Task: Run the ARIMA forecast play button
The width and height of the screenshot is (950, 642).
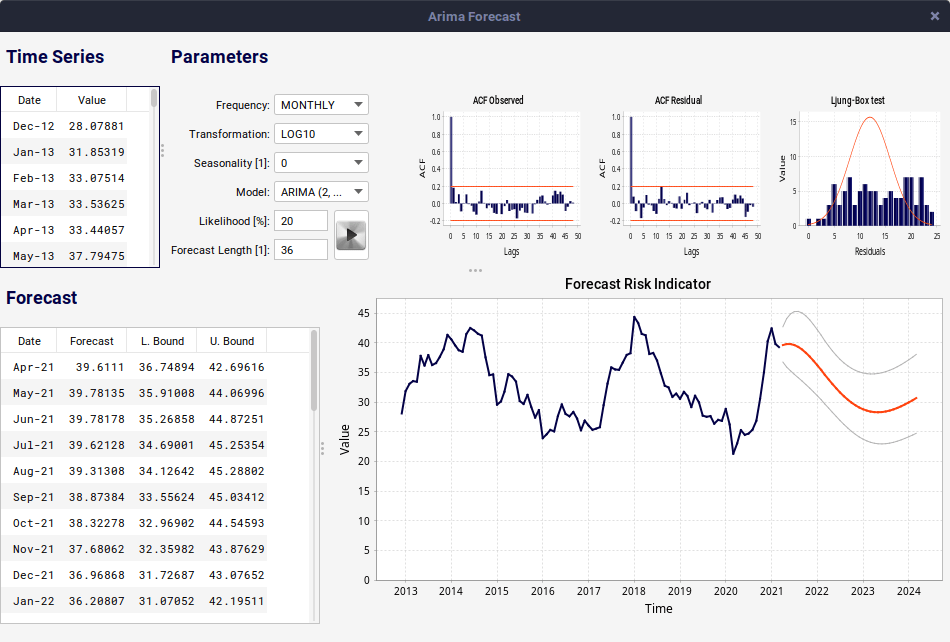Action: (351, 236)
